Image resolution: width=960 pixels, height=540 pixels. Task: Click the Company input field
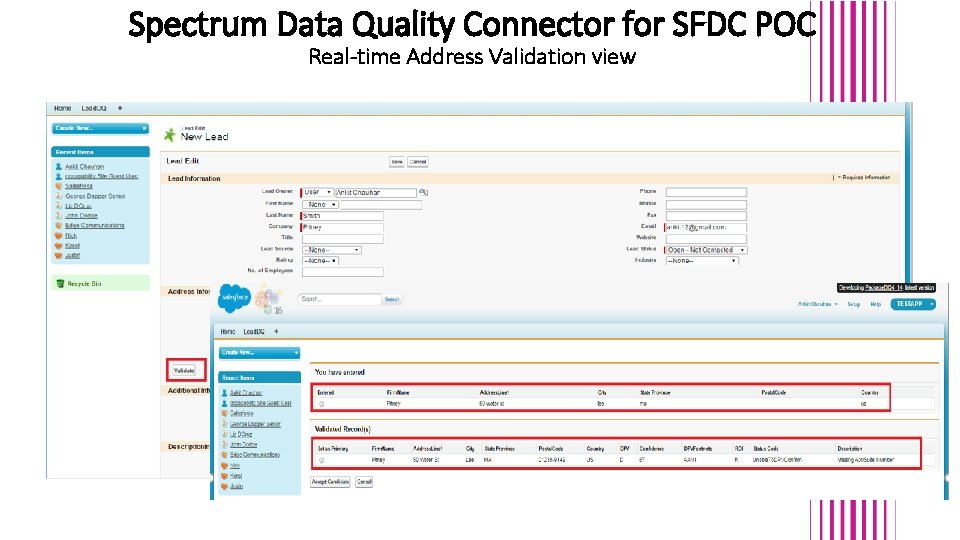(342, 227)
